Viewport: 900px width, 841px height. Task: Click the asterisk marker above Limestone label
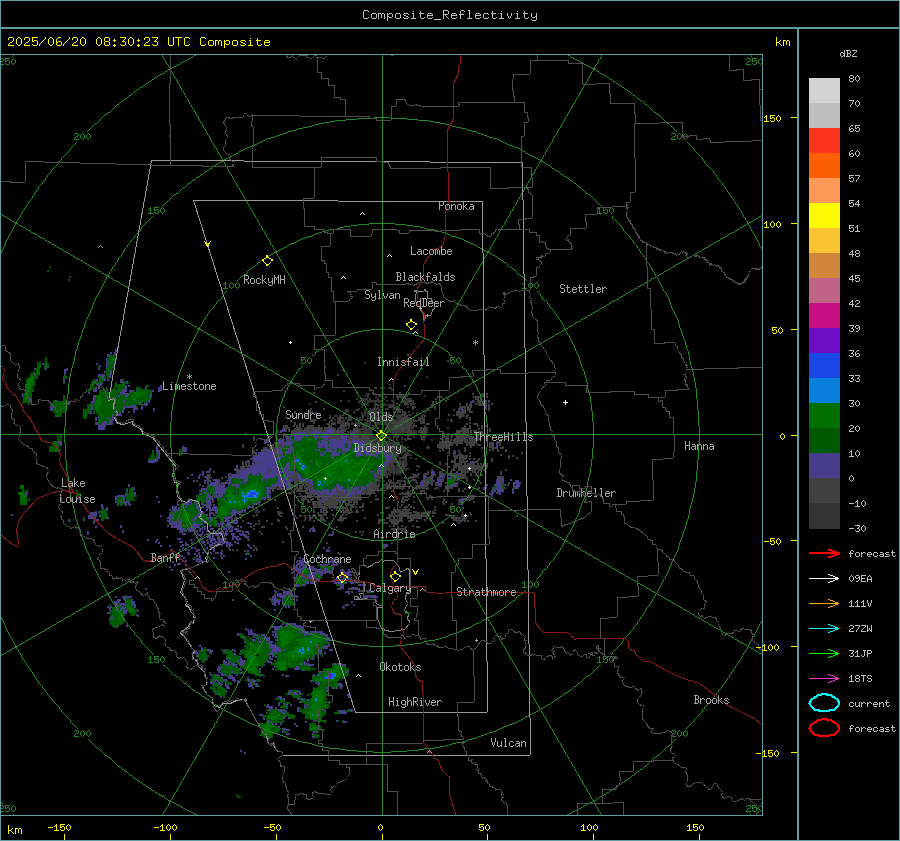[x=189, y=377]
